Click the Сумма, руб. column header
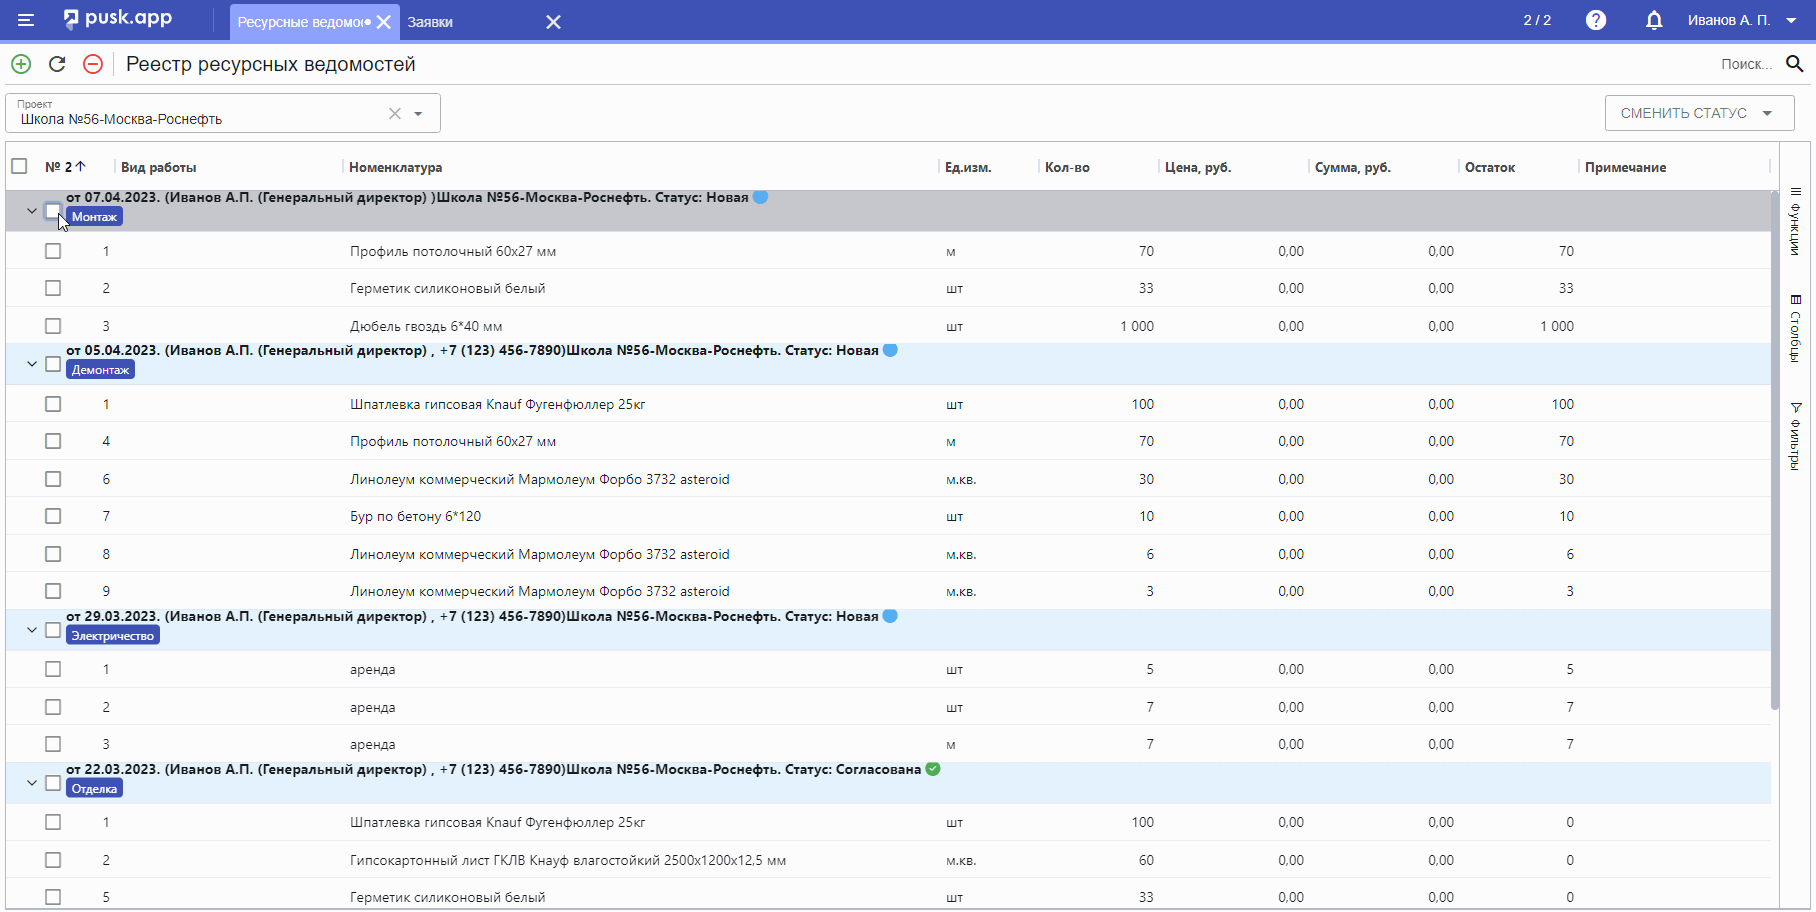The height and width of the screenshot is (912, 1816). pos(1352,167)
